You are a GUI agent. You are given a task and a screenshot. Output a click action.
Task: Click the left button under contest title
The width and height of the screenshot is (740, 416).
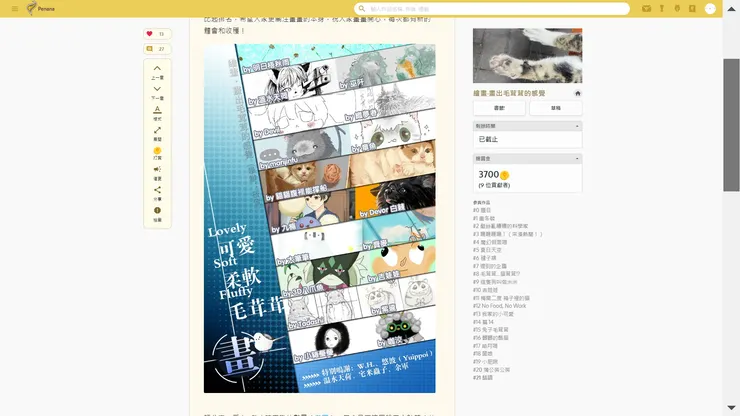pos(499,108)
